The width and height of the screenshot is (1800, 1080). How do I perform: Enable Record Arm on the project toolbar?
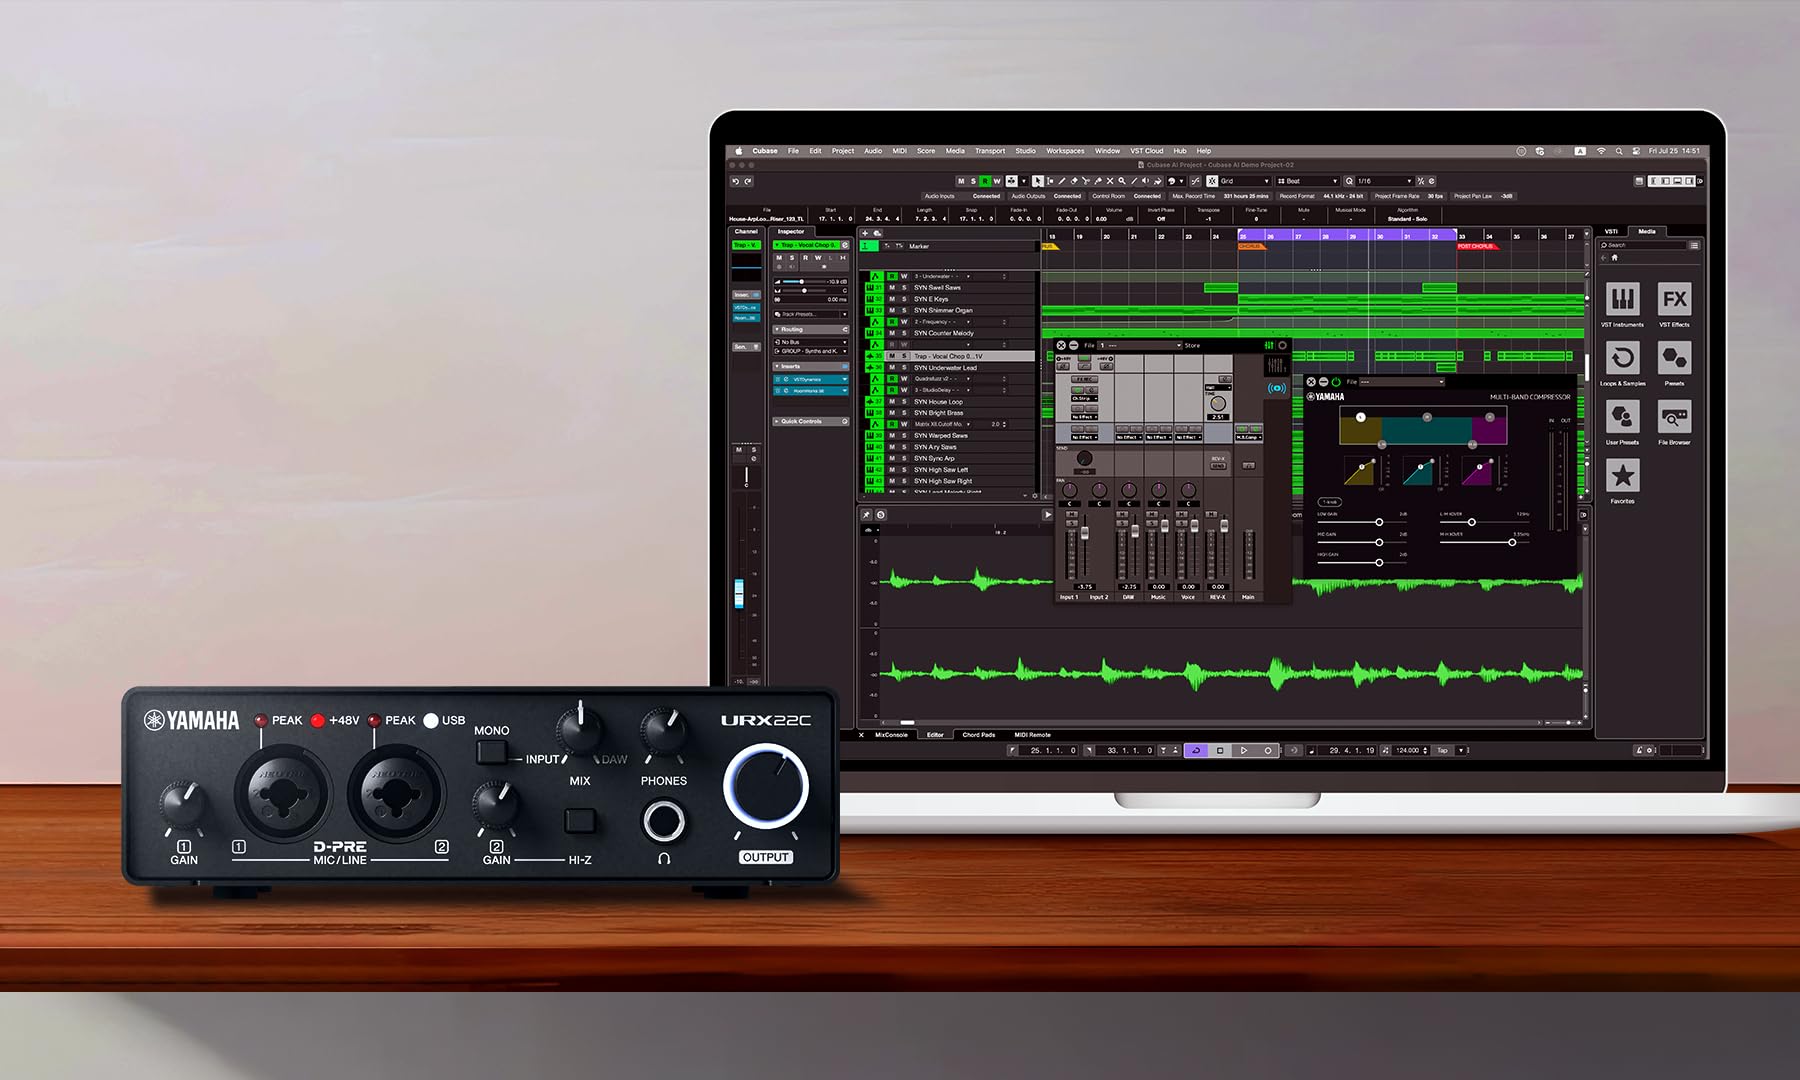tap(983, 181)
